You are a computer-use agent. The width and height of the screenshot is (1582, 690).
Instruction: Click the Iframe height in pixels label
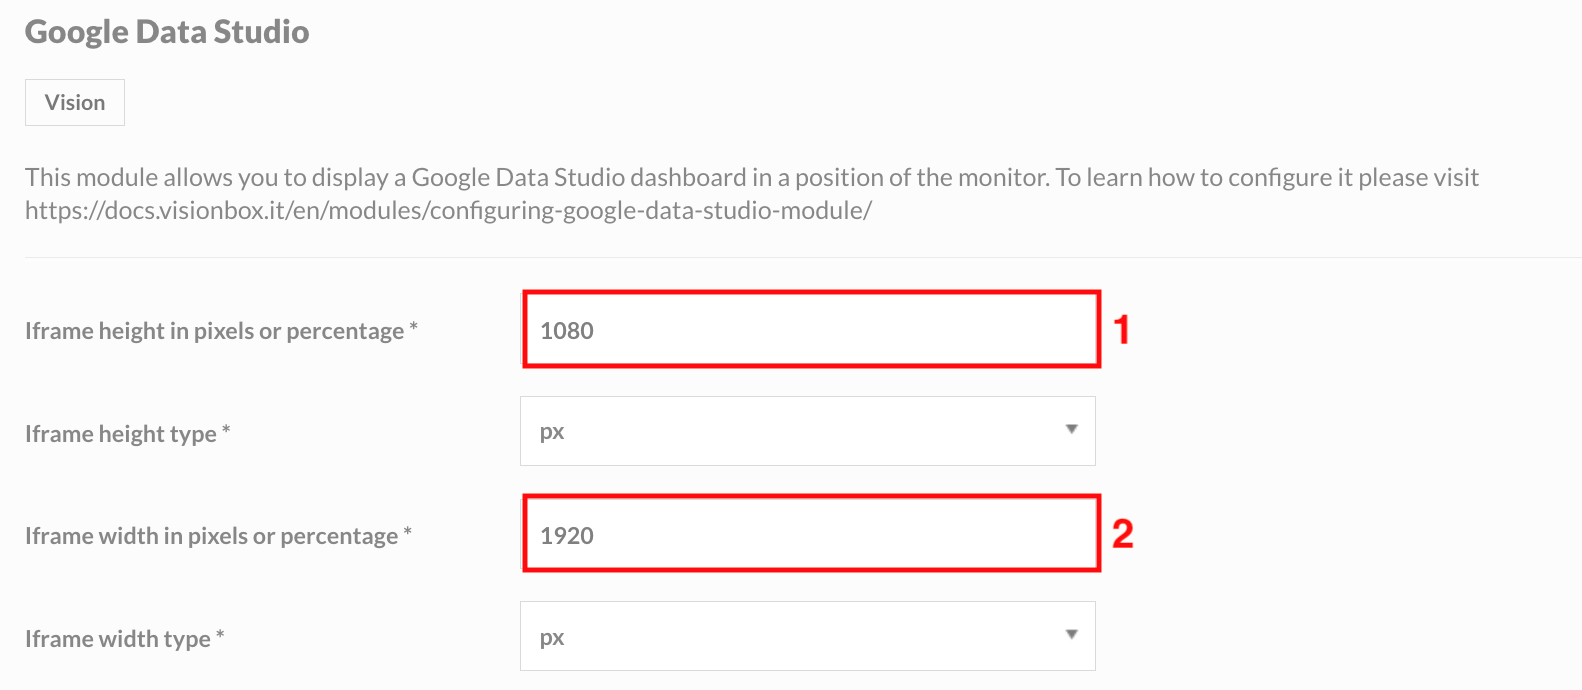pyautogui.click(x=221, y=330)
